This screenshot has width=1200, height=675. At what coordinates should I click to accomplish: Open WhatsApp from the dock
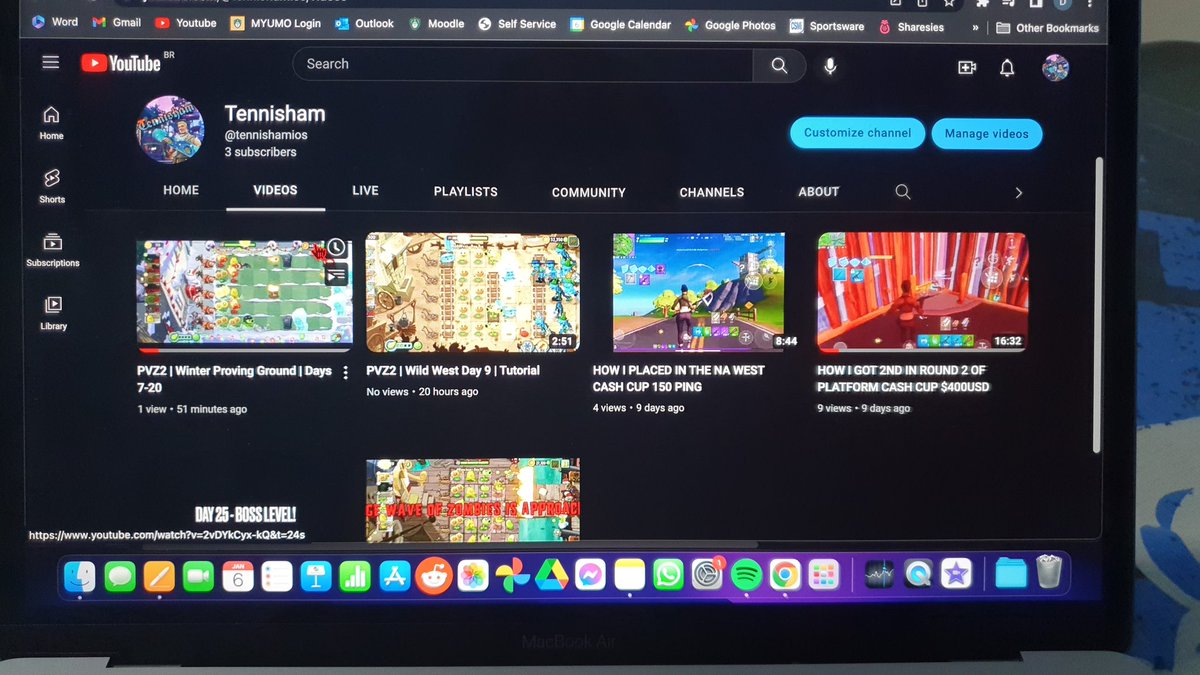[667, 575]
